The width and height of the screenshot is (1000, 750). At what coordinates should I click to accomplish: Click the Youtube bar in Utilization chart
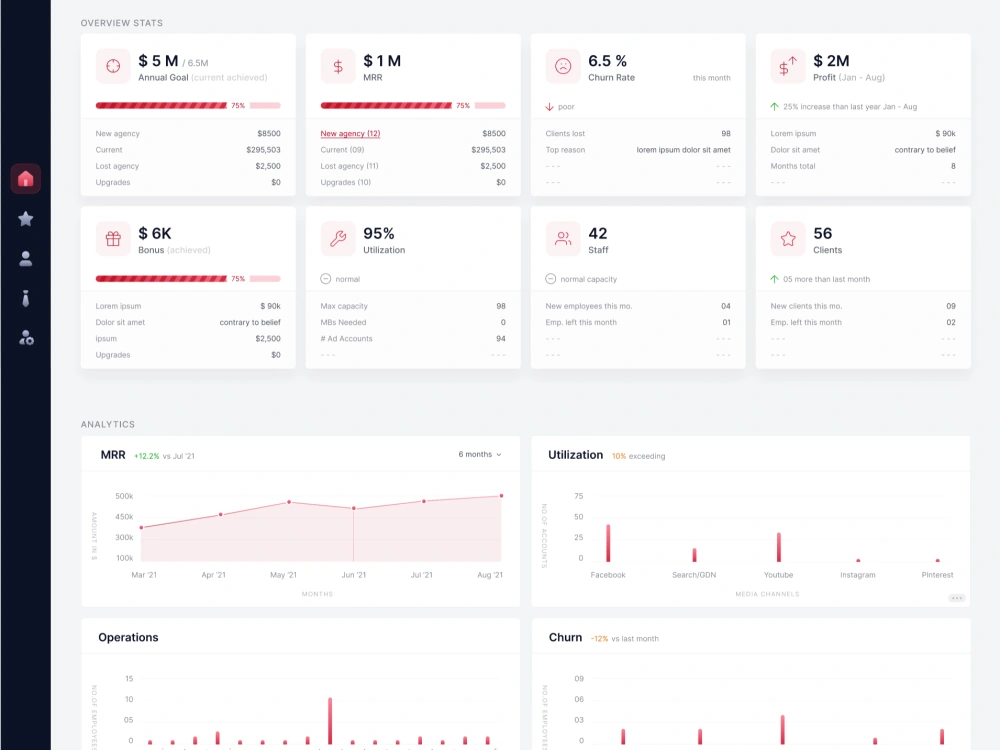coord(779,547)
